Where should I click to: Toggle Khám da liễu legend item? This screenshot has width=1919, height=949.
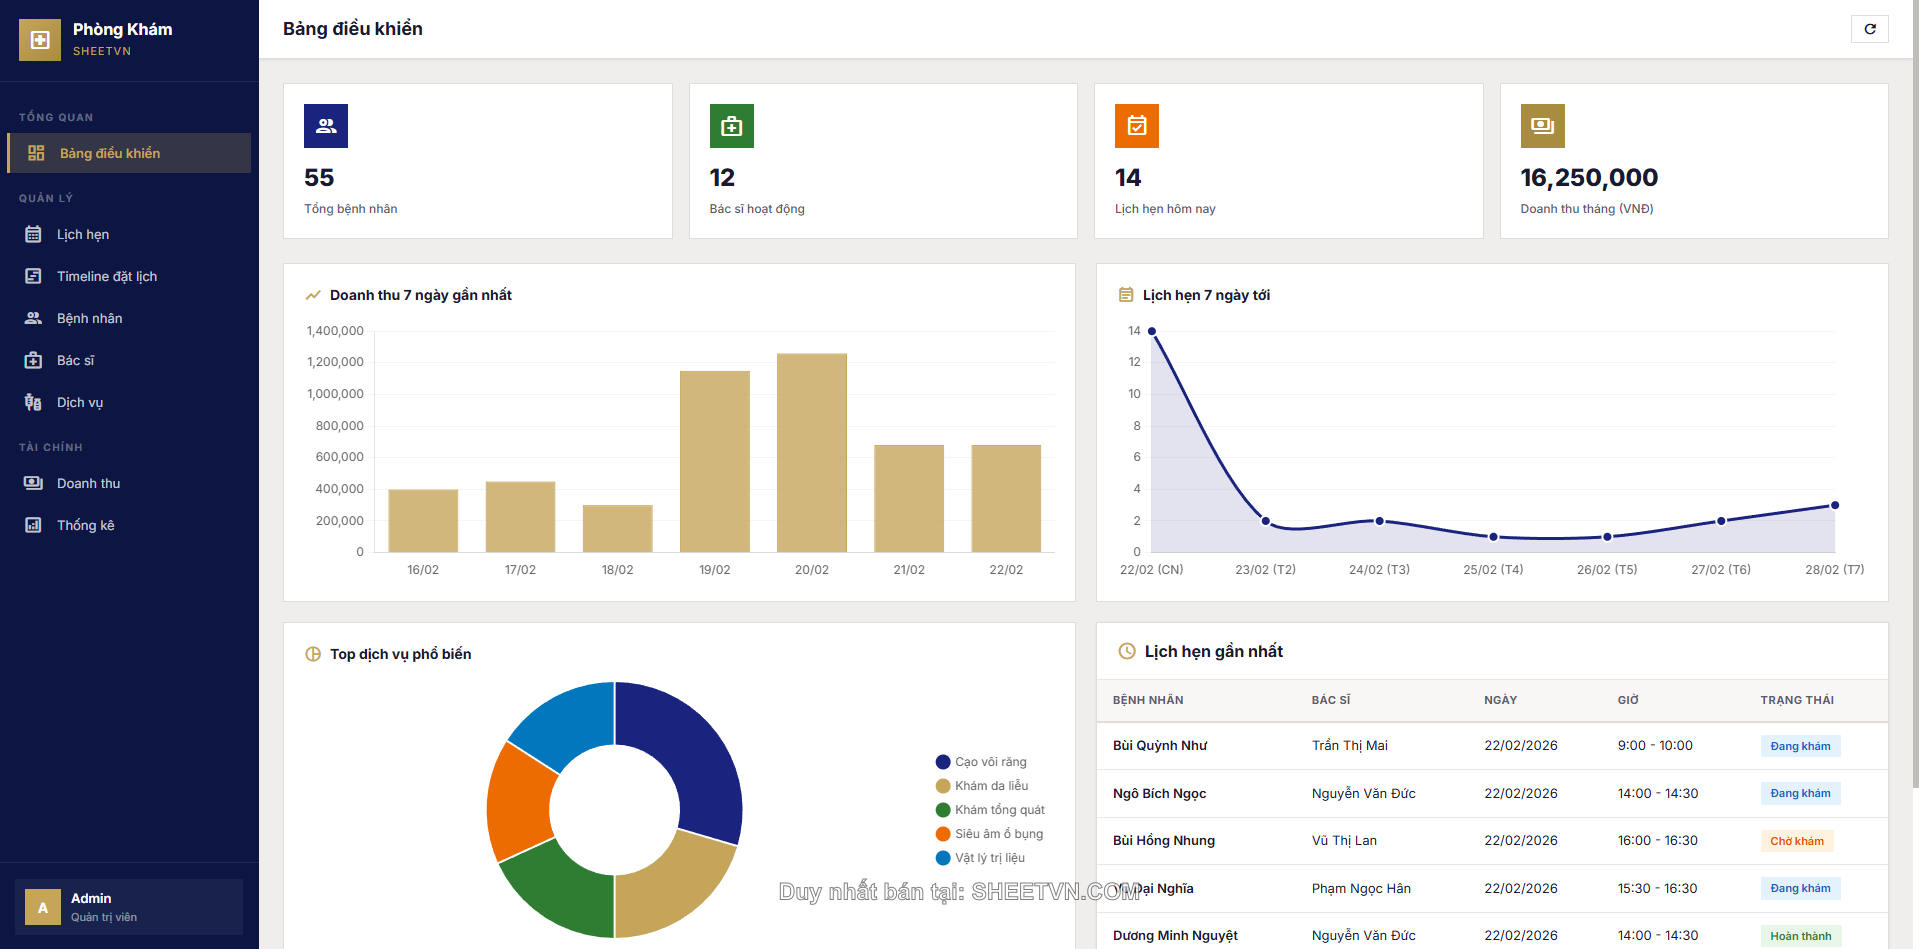[981, 786]
